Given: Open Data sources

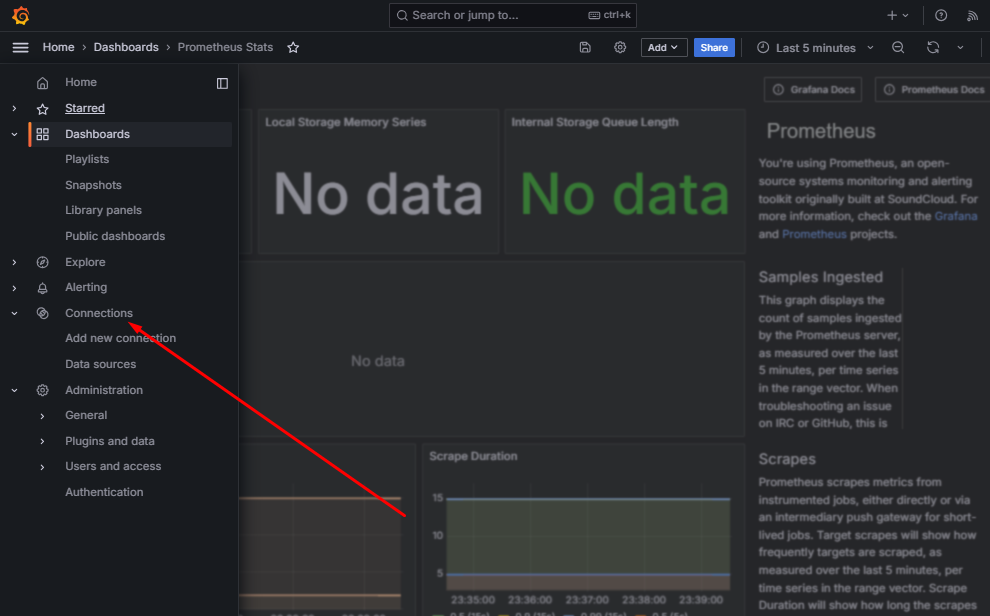Looking at the screenshot, I should [100, 364].
